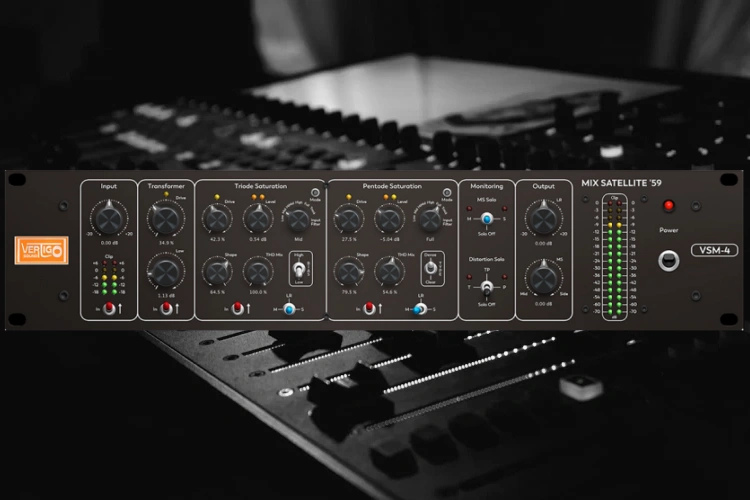Screen dimensions: 750x500
Task: Adjust the Input gain knob
Action: point(109,218)
